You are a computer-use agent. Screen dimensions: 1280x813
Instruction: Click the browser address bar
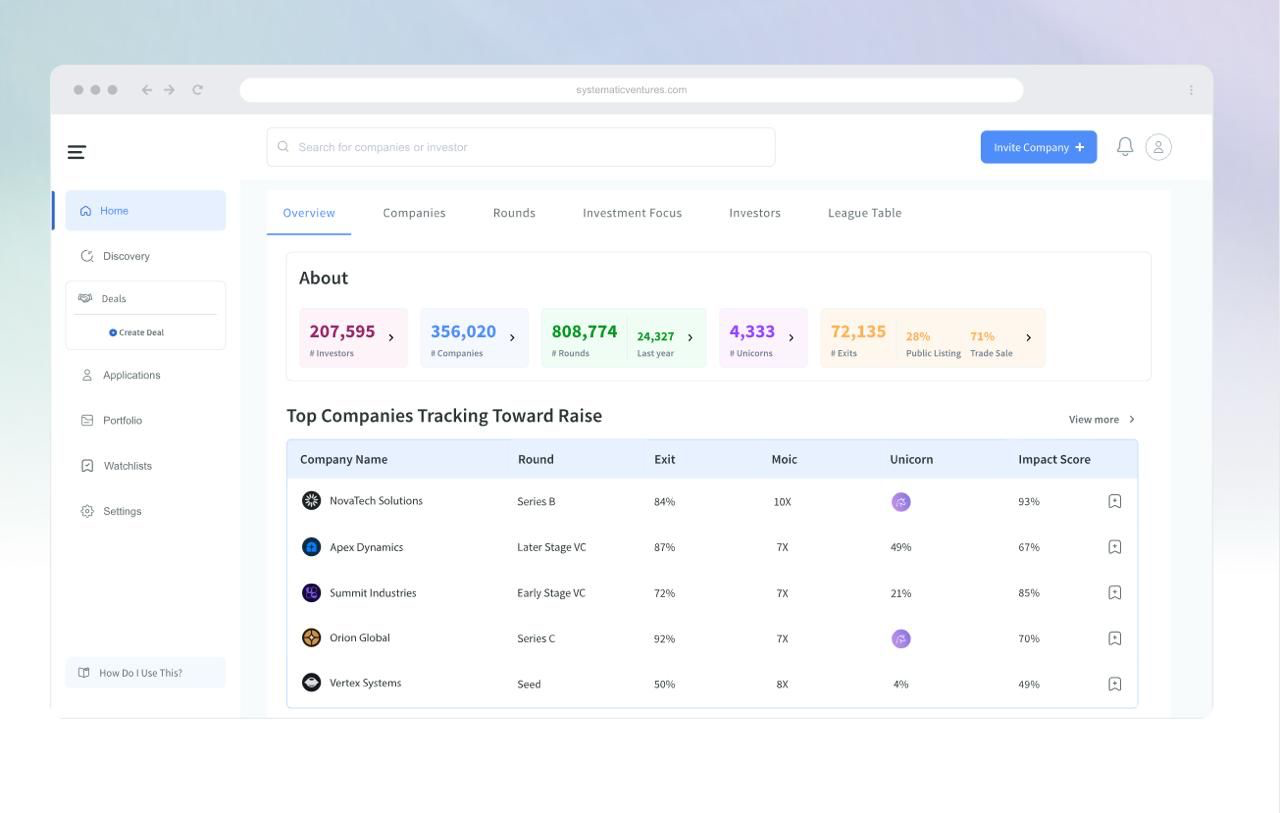point(632,90)
